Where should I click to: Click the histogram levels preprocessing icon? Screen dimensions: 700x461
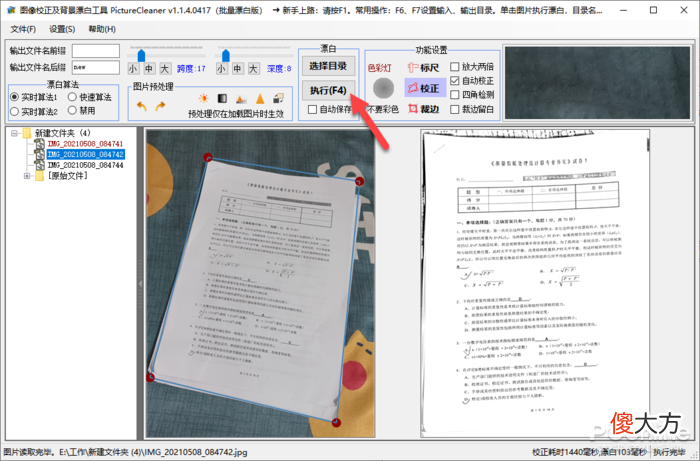241,99
